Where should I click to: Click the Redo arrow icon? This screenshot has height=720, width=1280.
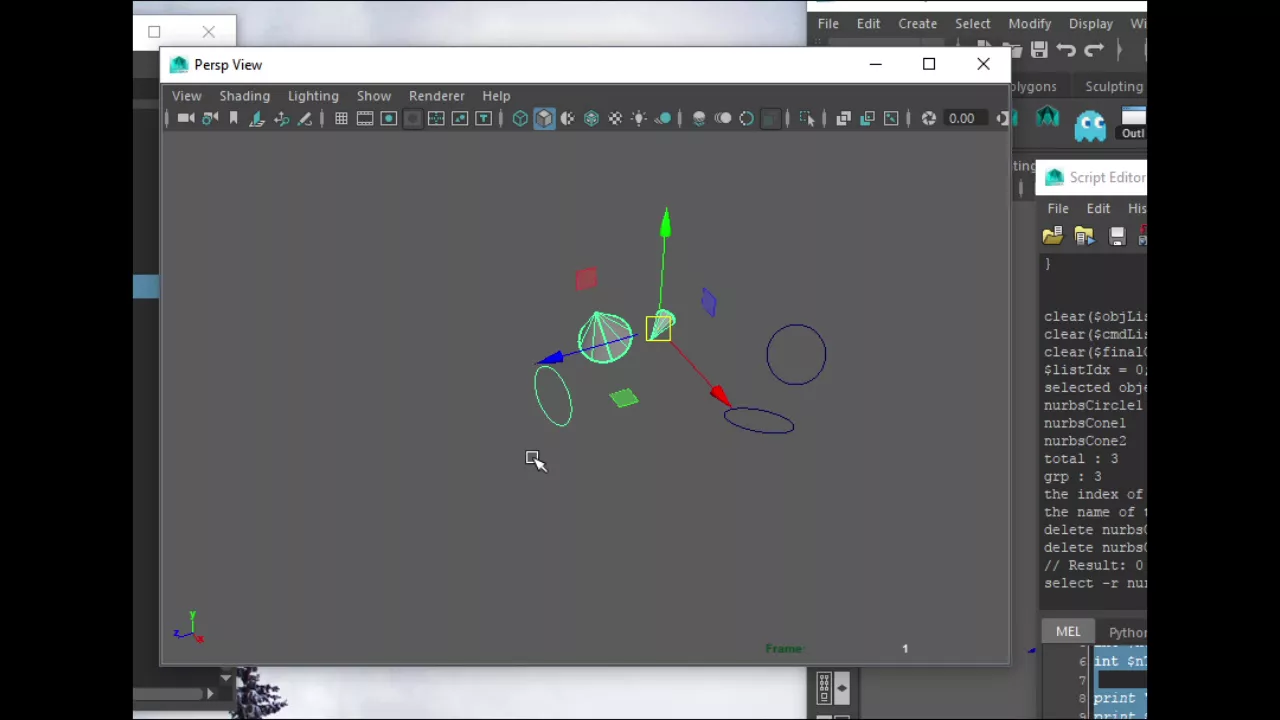(1094, 50)
